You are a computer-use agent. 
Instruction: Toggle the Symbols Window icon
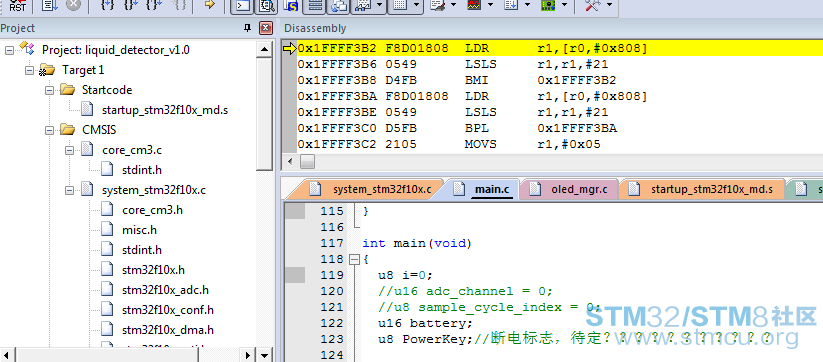pos(291,6)
